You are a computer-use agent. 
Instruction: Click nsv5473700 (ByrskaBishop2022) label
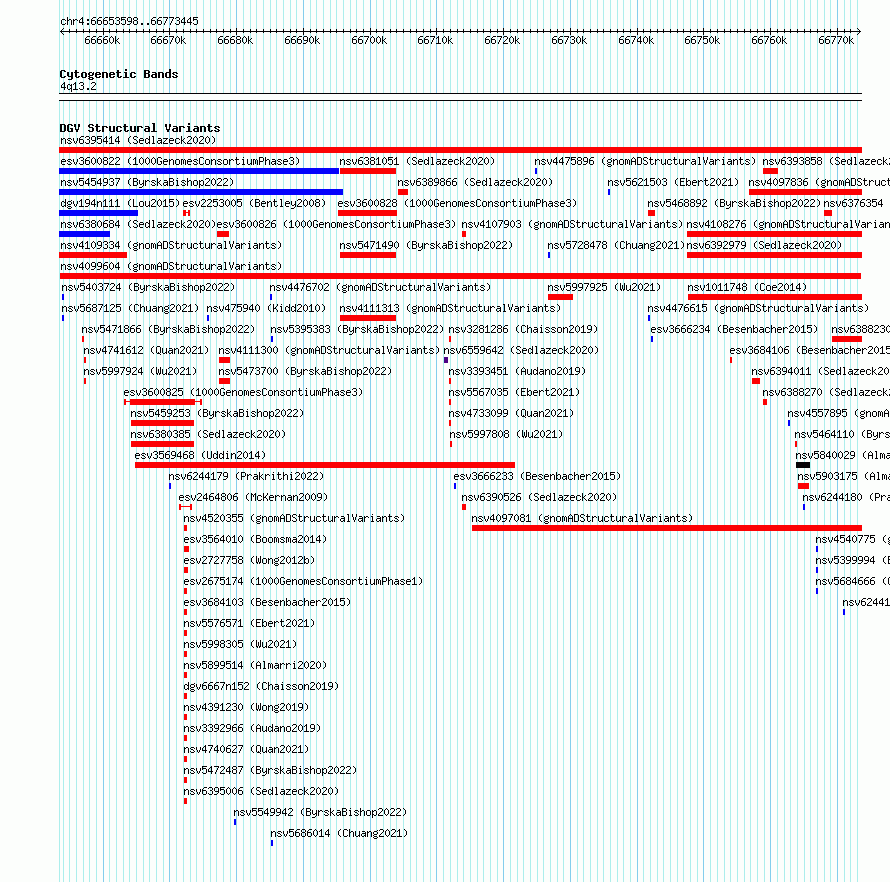point(305,371)
